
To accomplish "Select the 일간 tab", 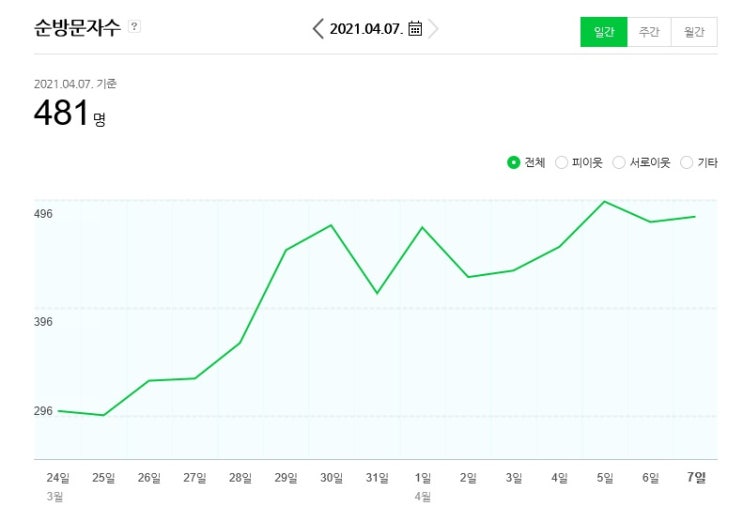I will click(x=604, y=32).
